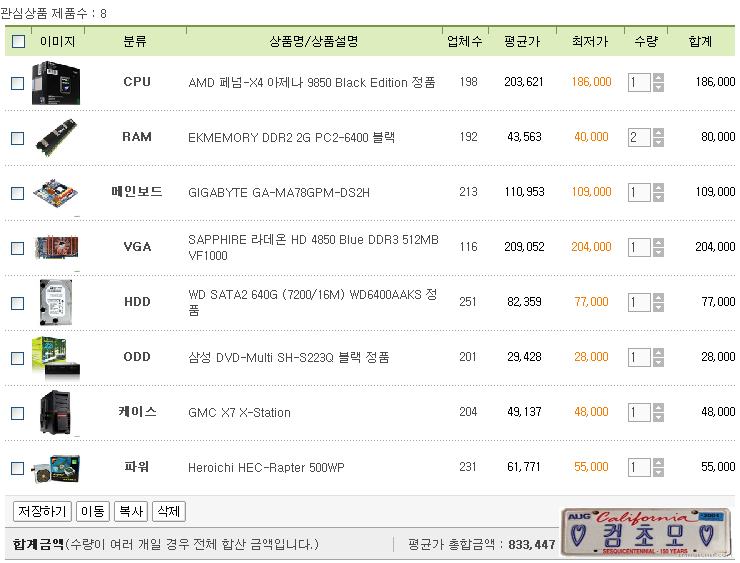This screenshot has width=740, height=563.
Task: Increase the CPU quantity with the up arrow
Action: 658,78
